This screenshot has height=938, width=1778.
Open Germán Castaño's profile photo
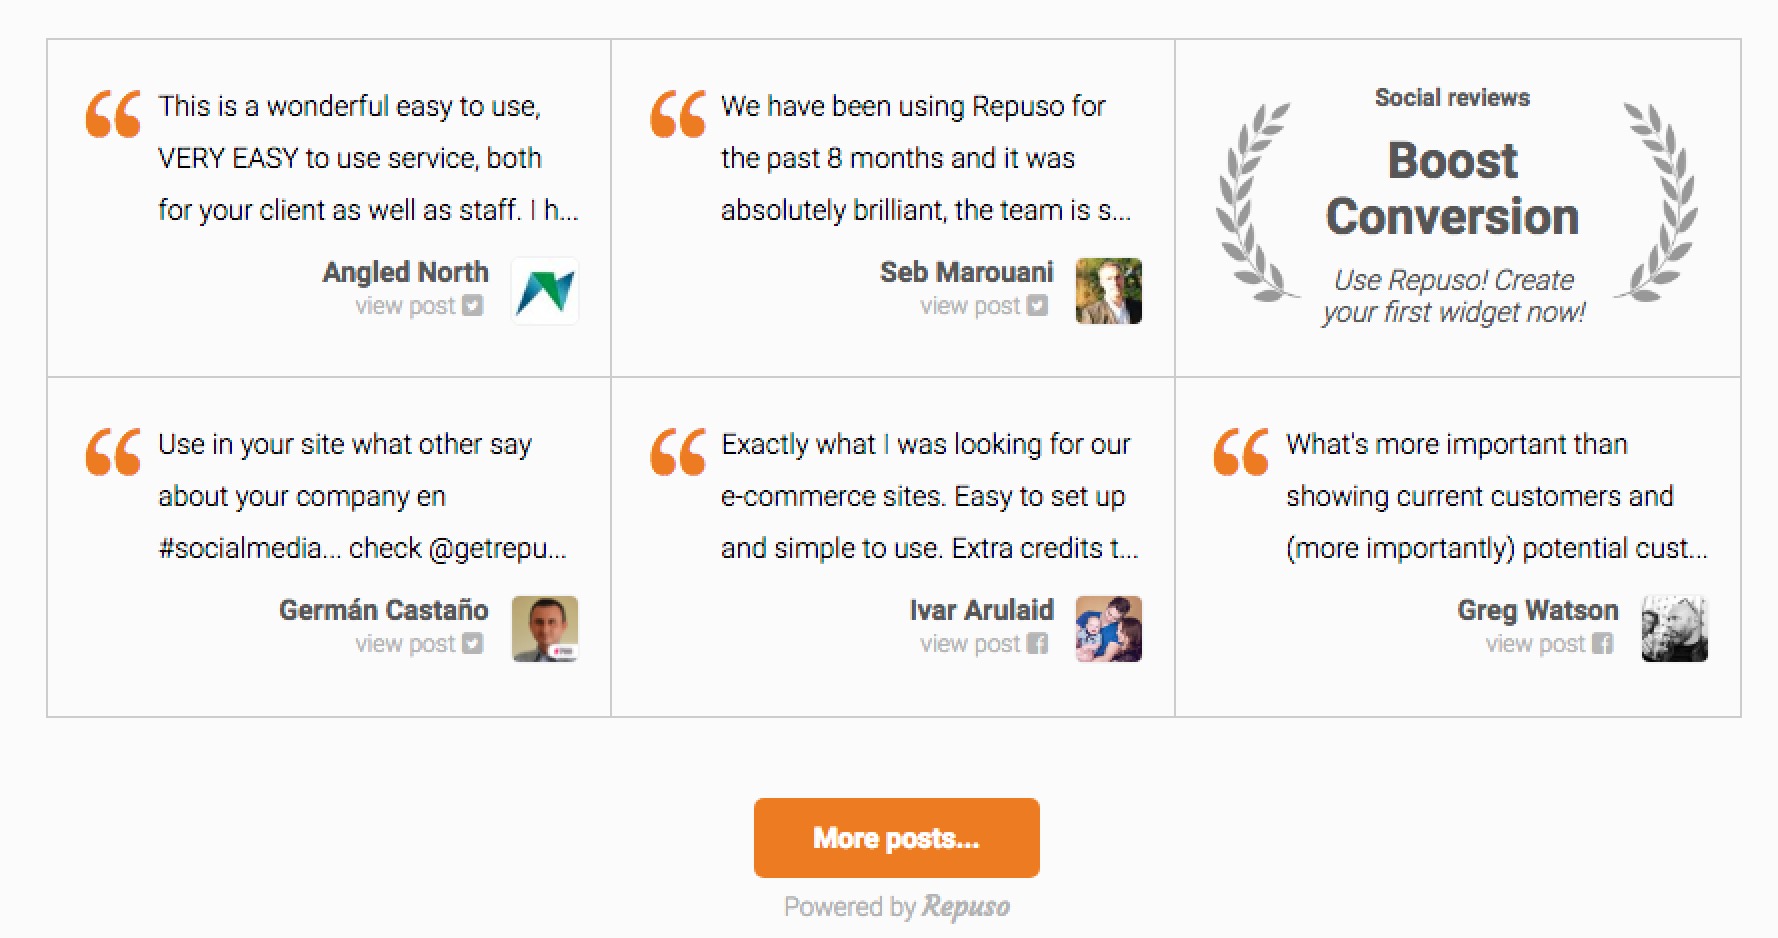tap(545, 629)
